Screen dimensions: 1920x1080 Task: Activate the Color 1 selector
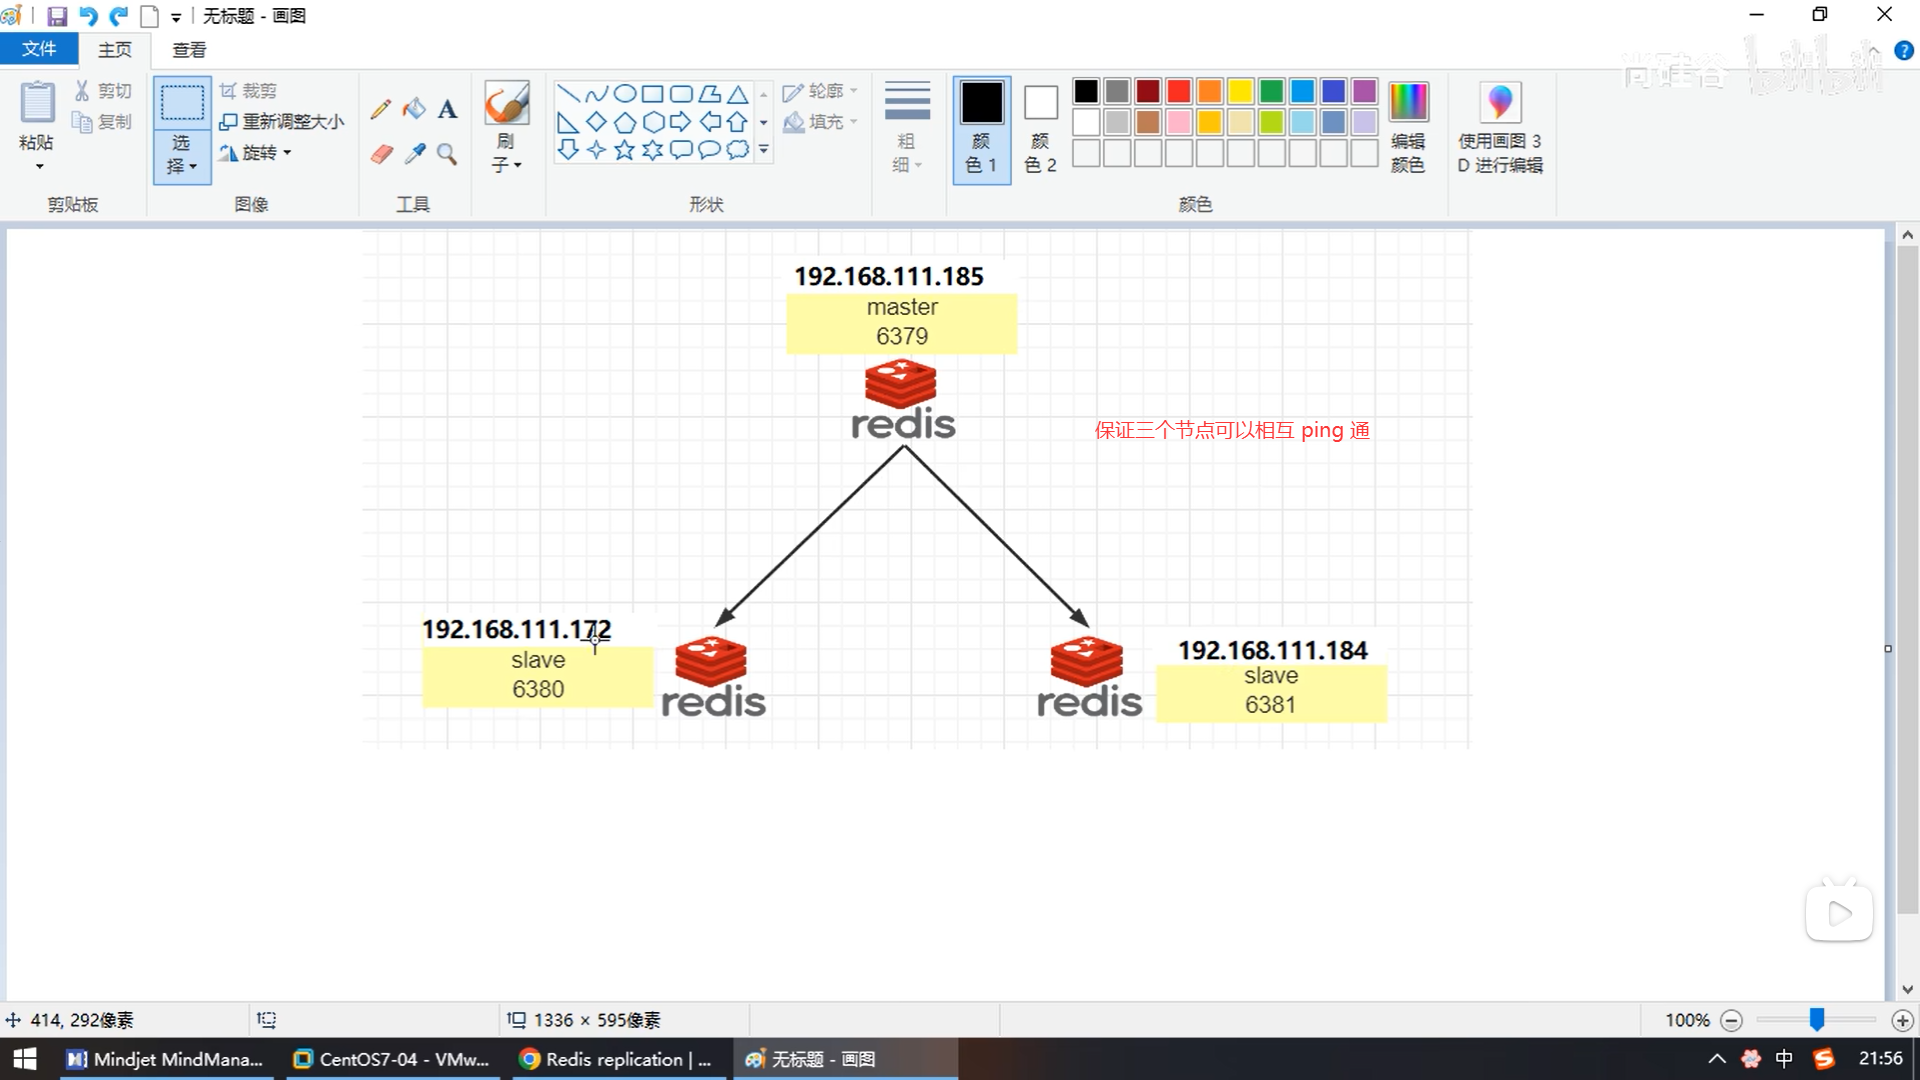(x=981, y=129)
